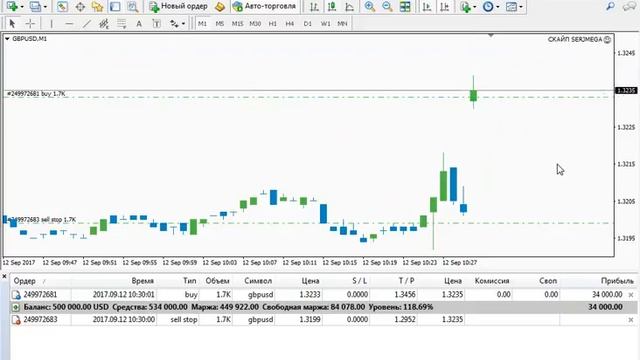Draw a vertical line tool
Screen dimensions: 640x360
tap(51, 24)
